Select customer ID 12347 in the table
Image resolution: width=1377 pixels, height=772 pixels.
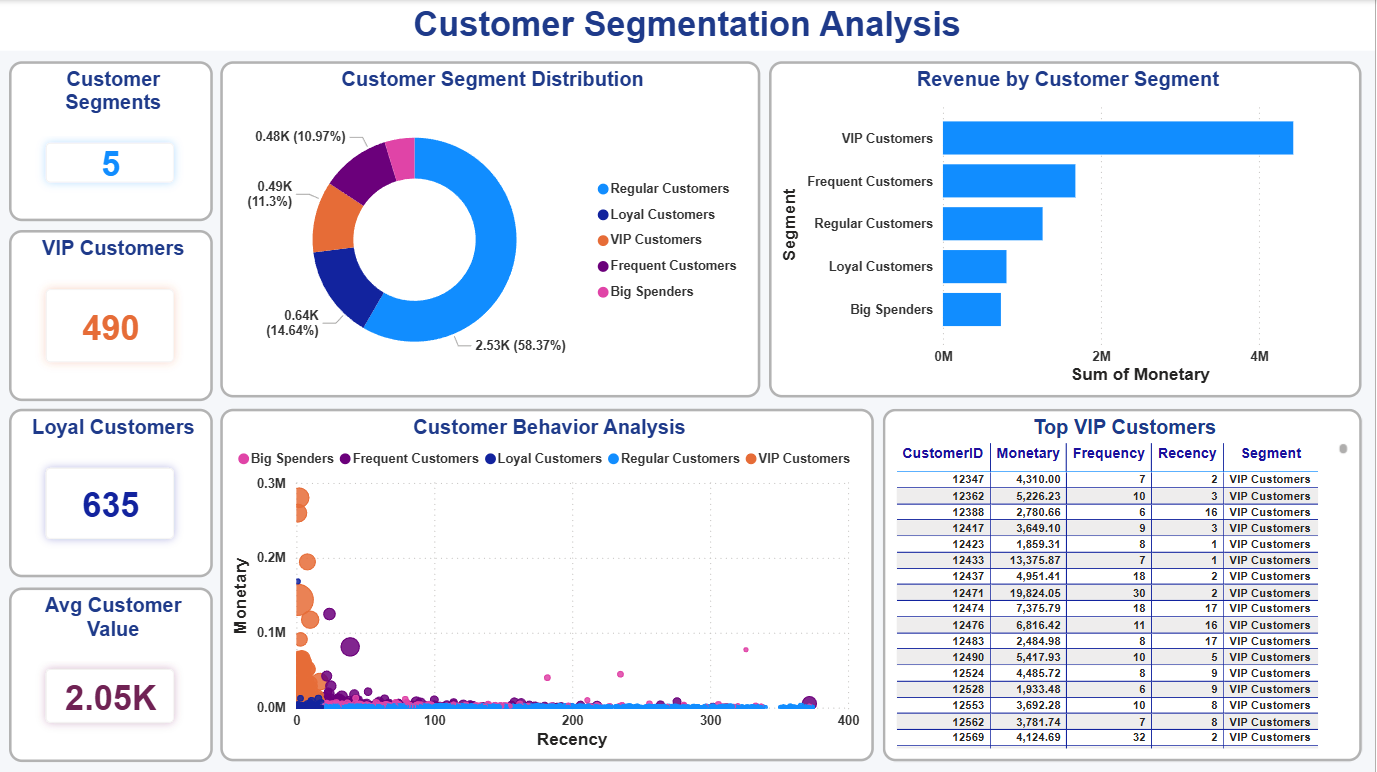pos(968,480)
